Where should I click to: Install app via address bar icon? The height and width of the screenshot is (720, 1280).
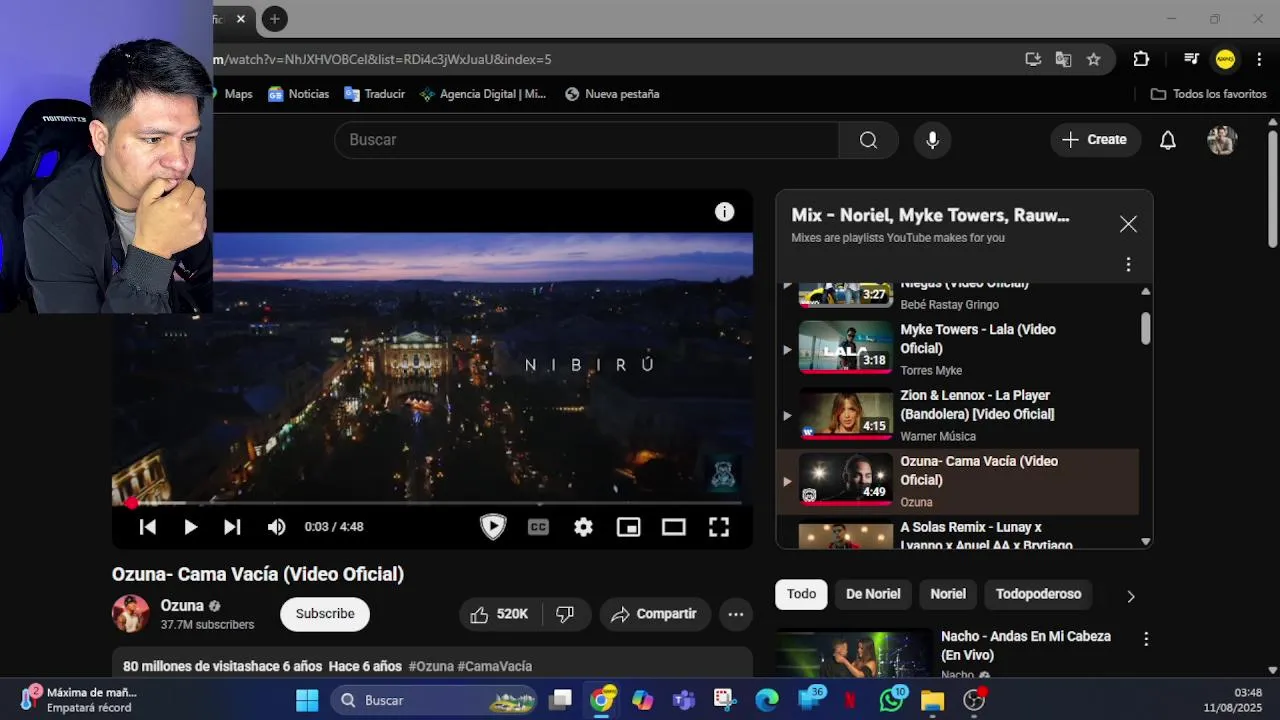[x=1033, y=59]
